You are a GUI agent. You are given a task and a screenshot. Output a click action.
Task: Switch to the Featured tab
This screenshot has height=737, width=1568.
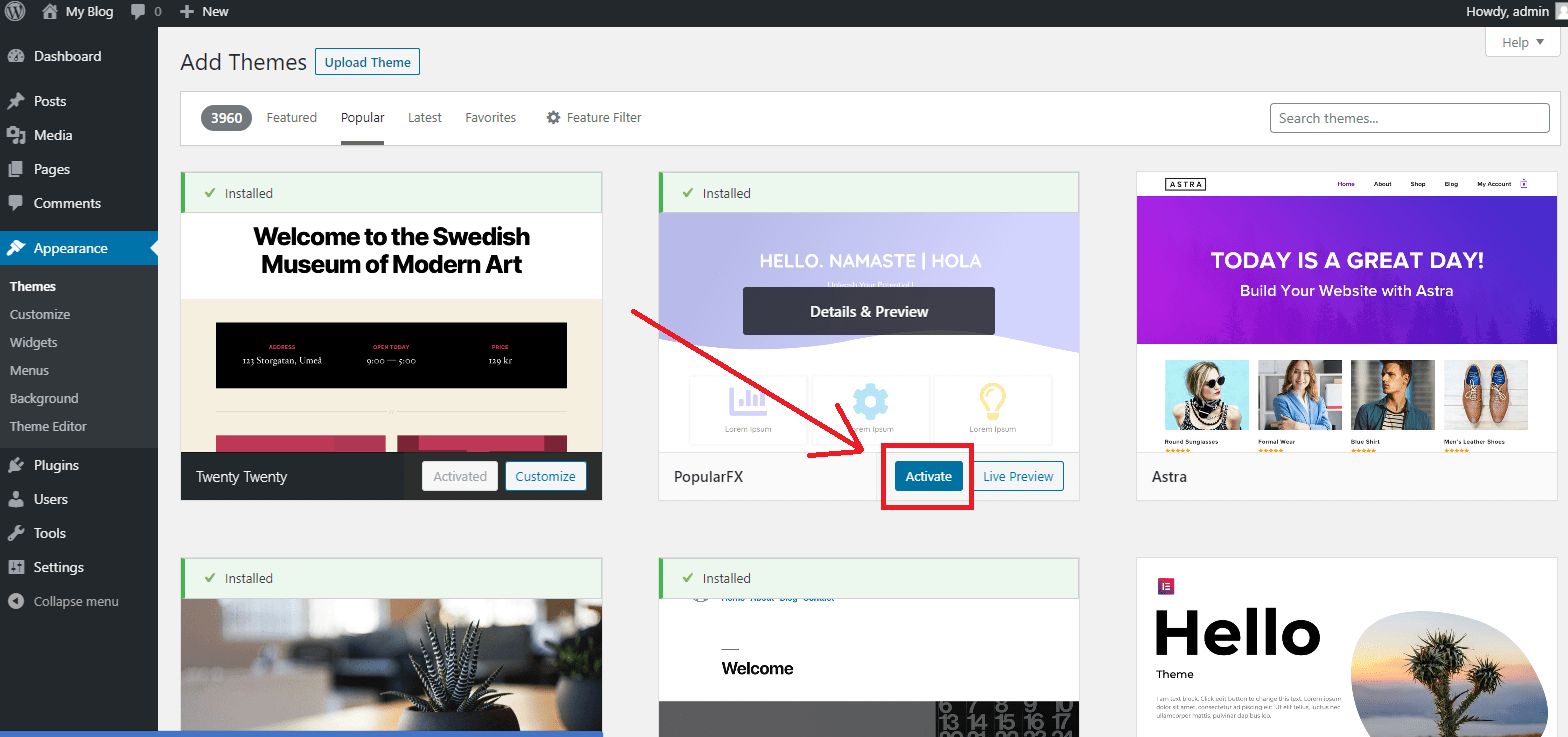(x=291, y=117)
